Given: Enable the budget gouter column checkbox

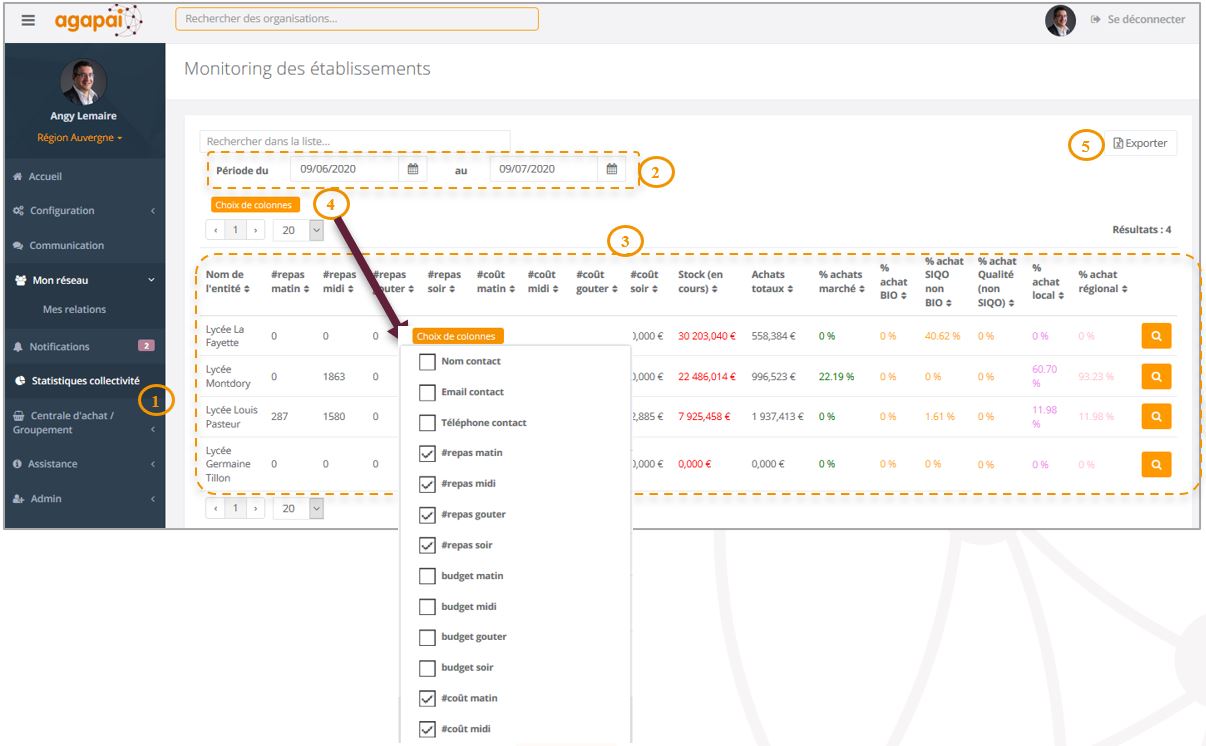Looking at the screenshot, I should [x=427, y=637].
